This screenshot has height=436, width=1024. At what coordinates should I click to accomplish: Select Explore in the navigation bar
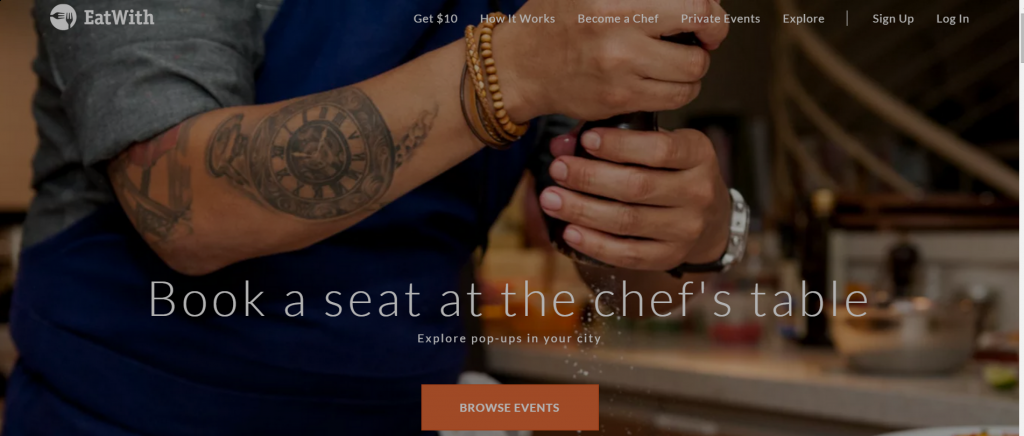[x=803, y=19]
